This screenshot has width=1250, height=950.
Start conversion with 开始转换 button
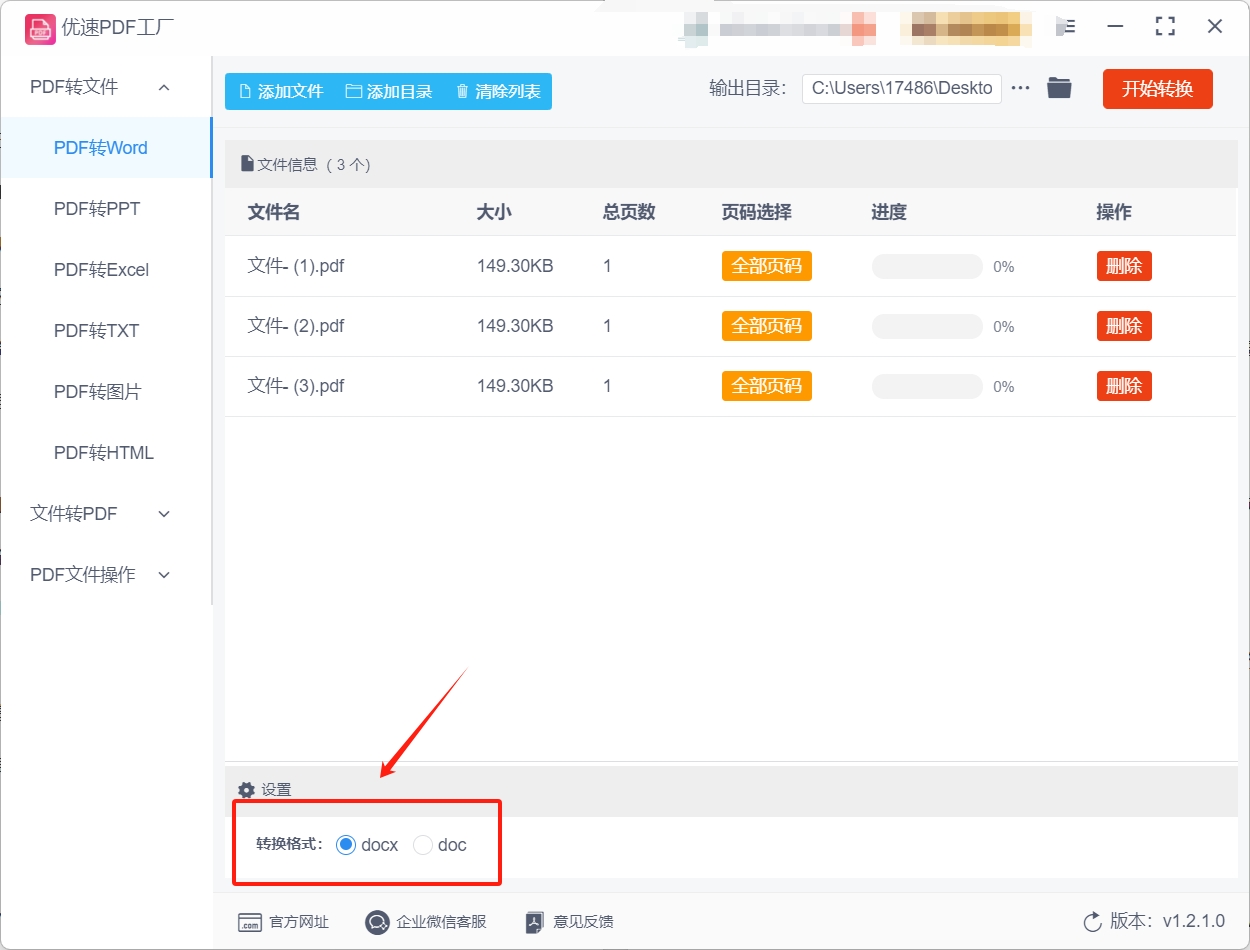(x=1157, y=88)
